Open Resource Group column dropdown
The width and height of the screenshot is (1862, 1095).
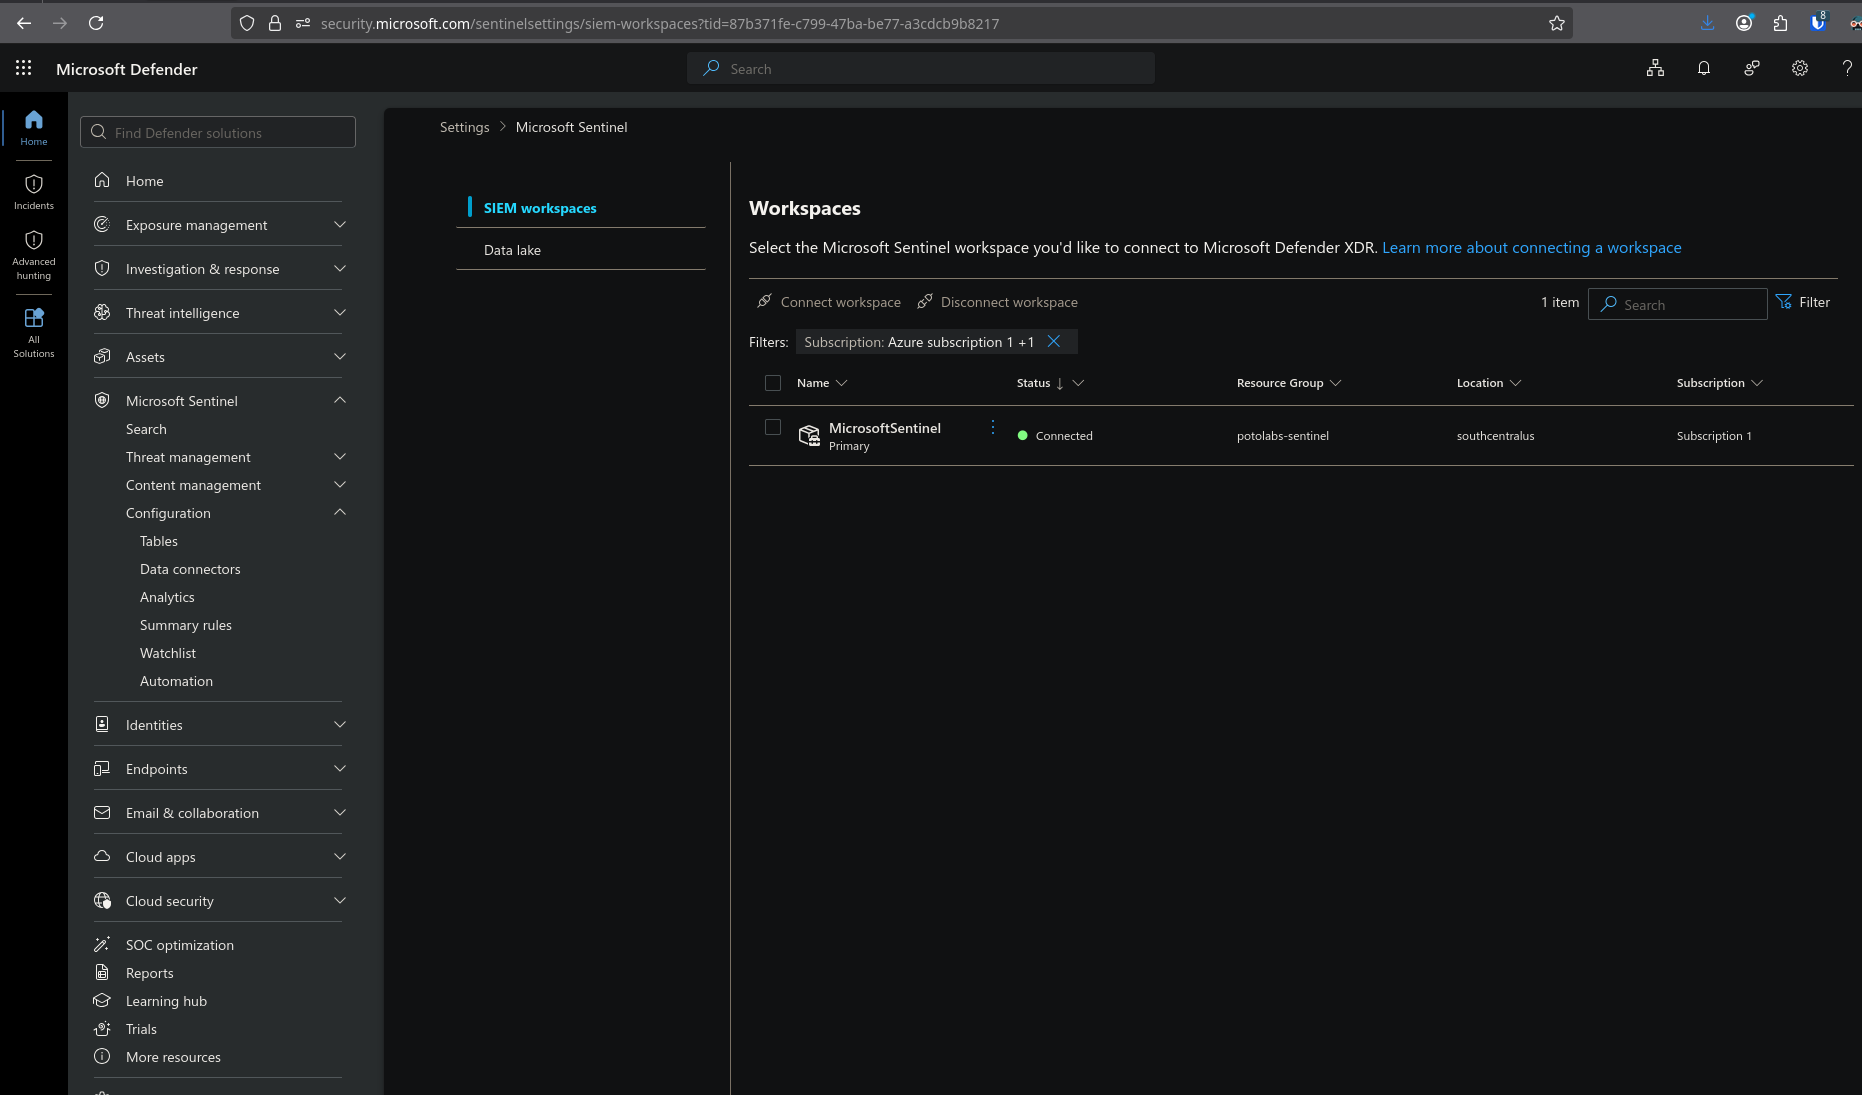pyautogui.click(x=1336, y=383)
